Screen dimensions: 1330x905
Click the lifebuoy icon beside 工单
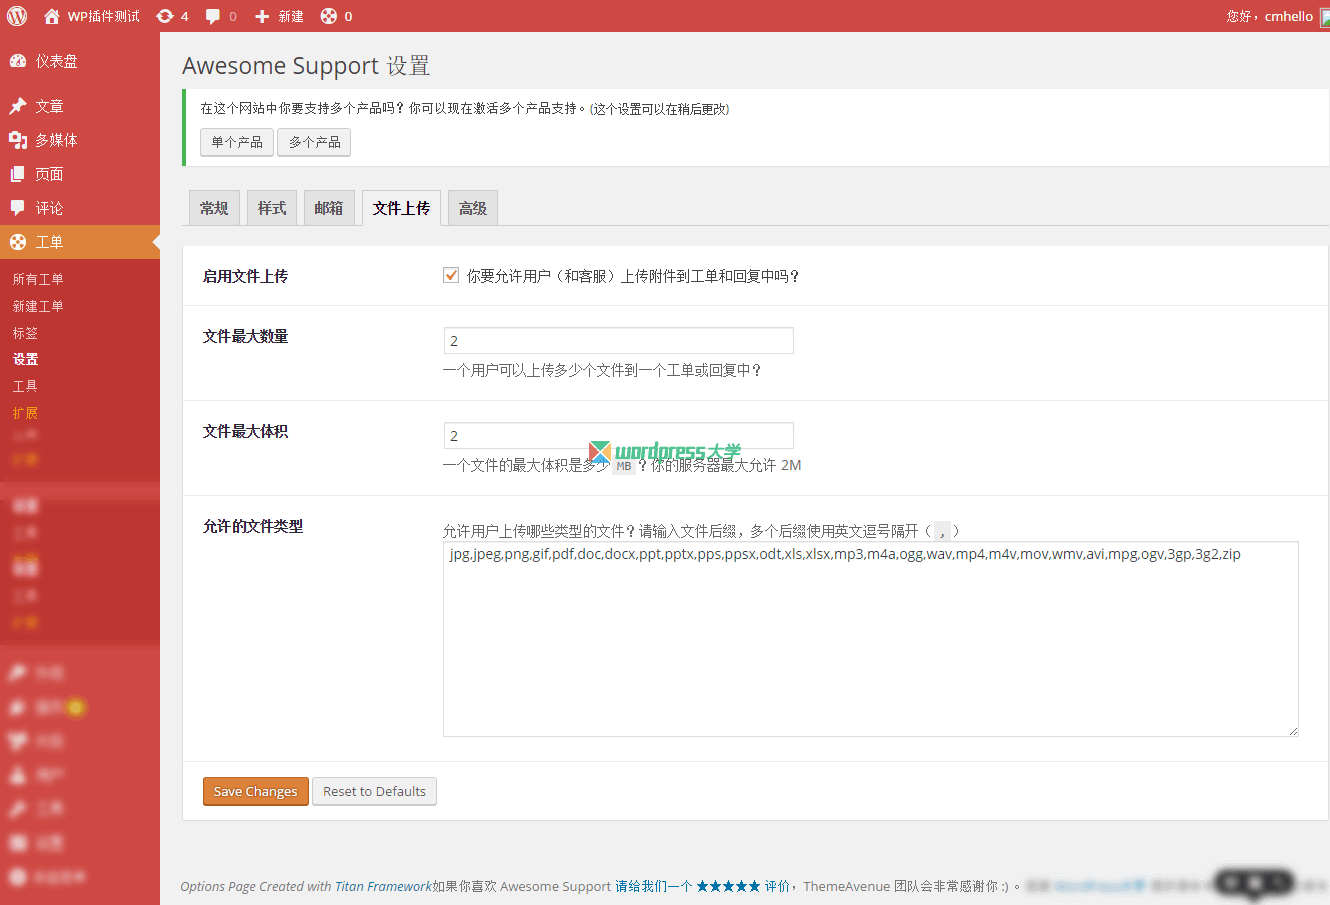coord(18,242)
